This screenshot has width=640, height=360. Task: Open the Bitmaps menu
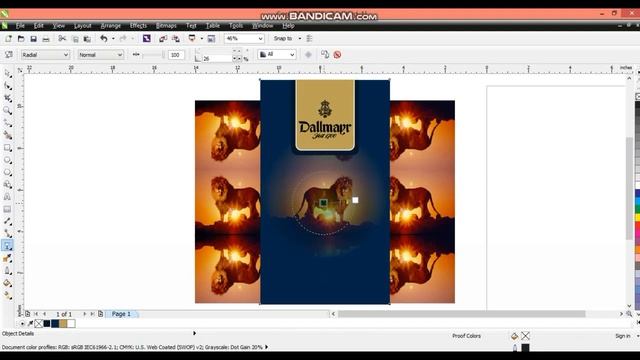pos(166,25)
